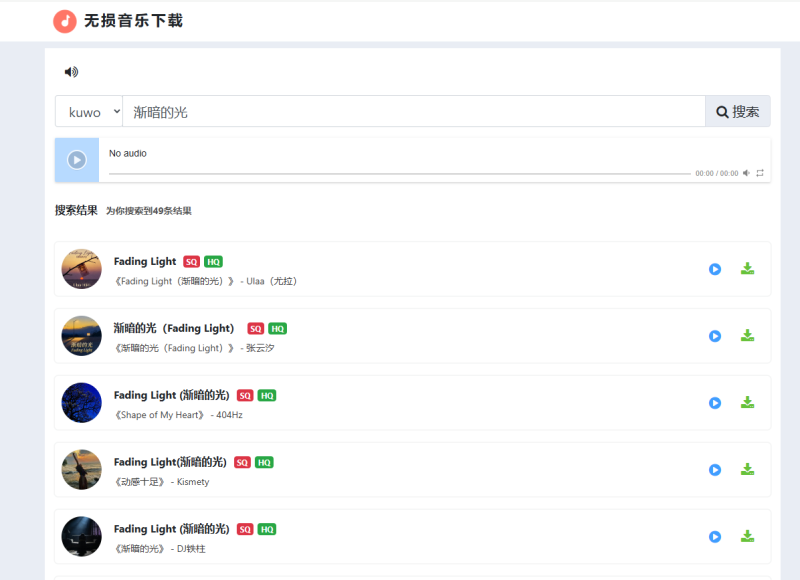Open the kuwo music source dropdown
The height and width of the screenshot is (580, 800).
88,111
